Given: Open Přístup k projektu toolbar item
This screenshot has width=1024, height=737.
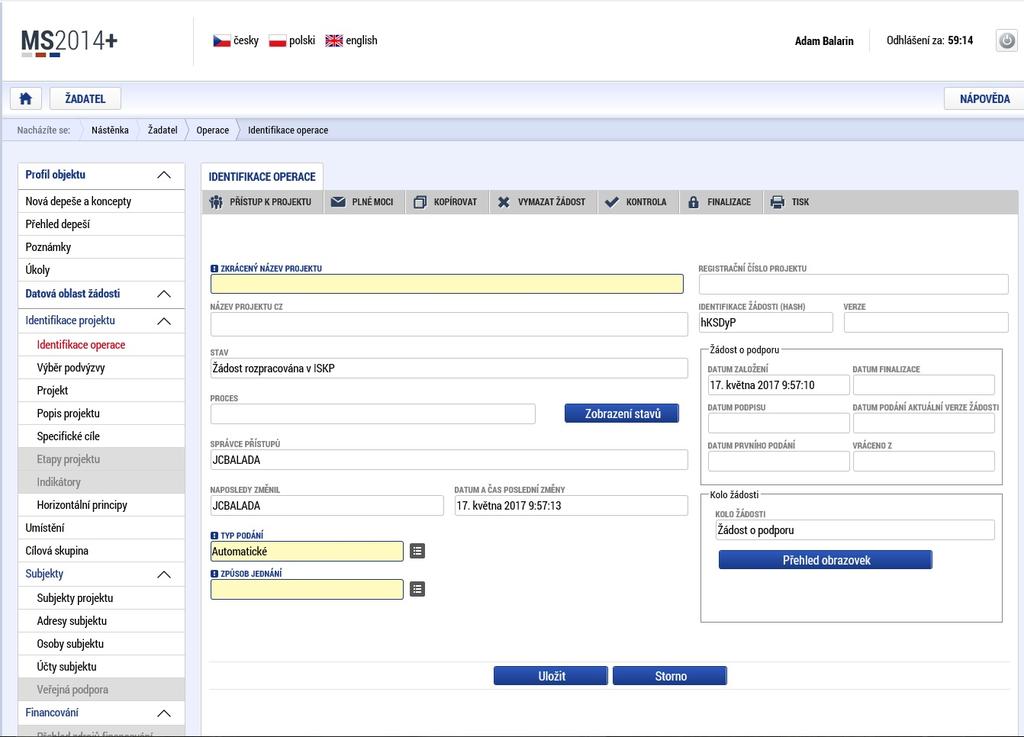Looking at the screenshot, I should (261, 202).
